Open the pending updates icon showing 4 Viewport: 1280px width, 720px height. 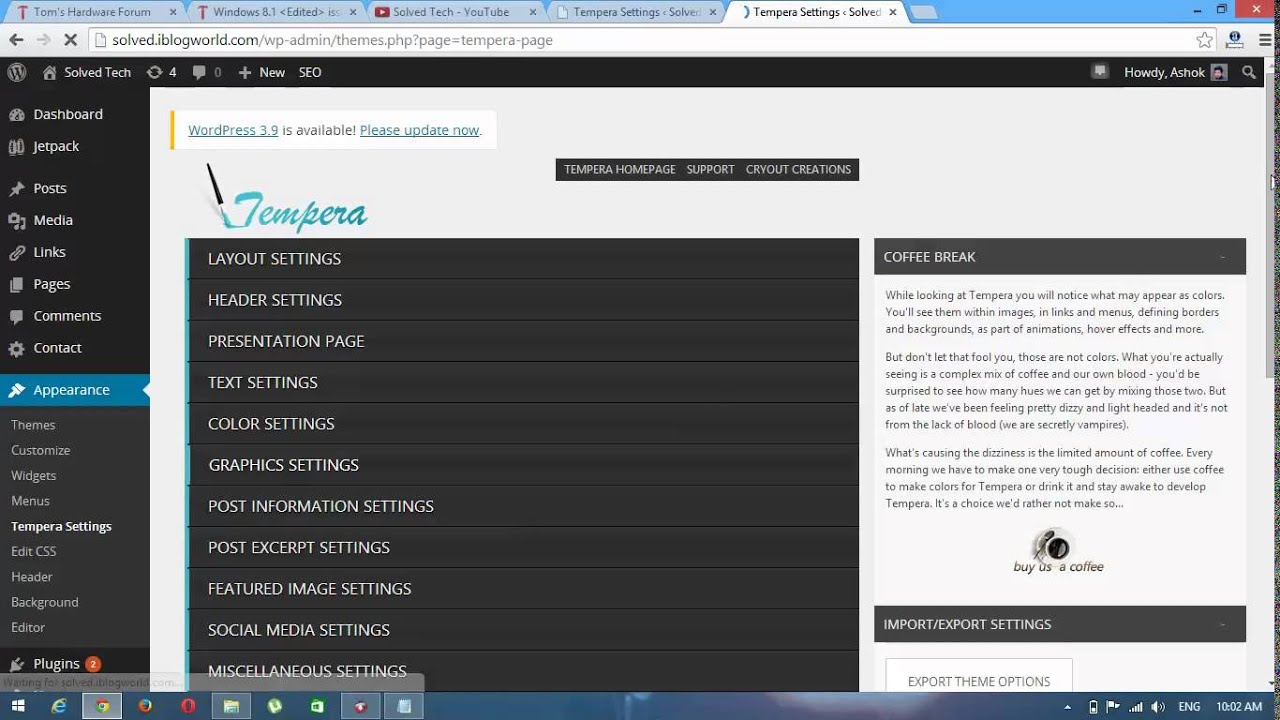[161, 72]
